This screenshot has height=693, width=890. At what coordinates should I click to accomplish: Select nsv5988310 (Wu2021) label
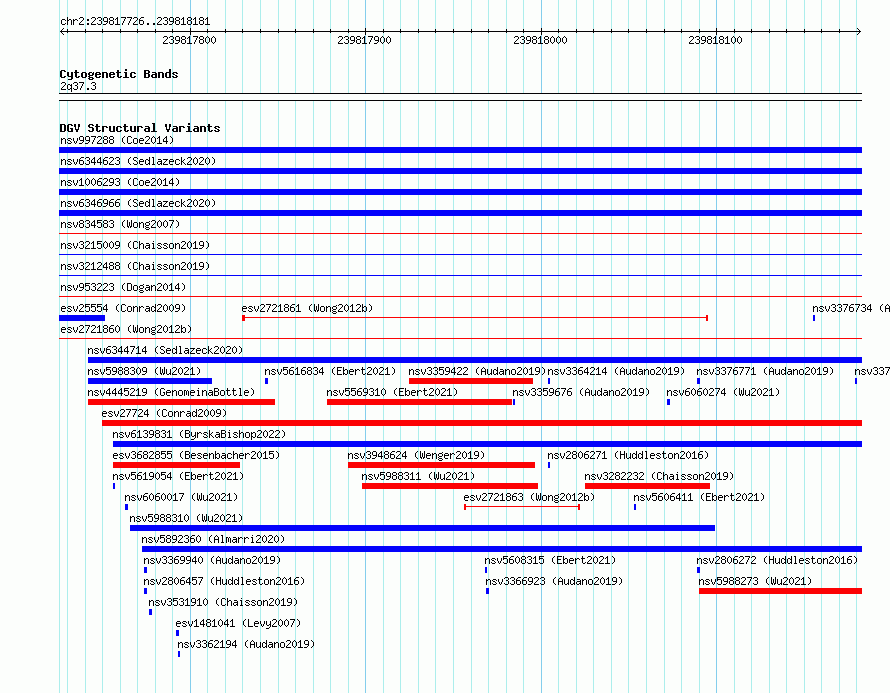click(x=186, y=518)
